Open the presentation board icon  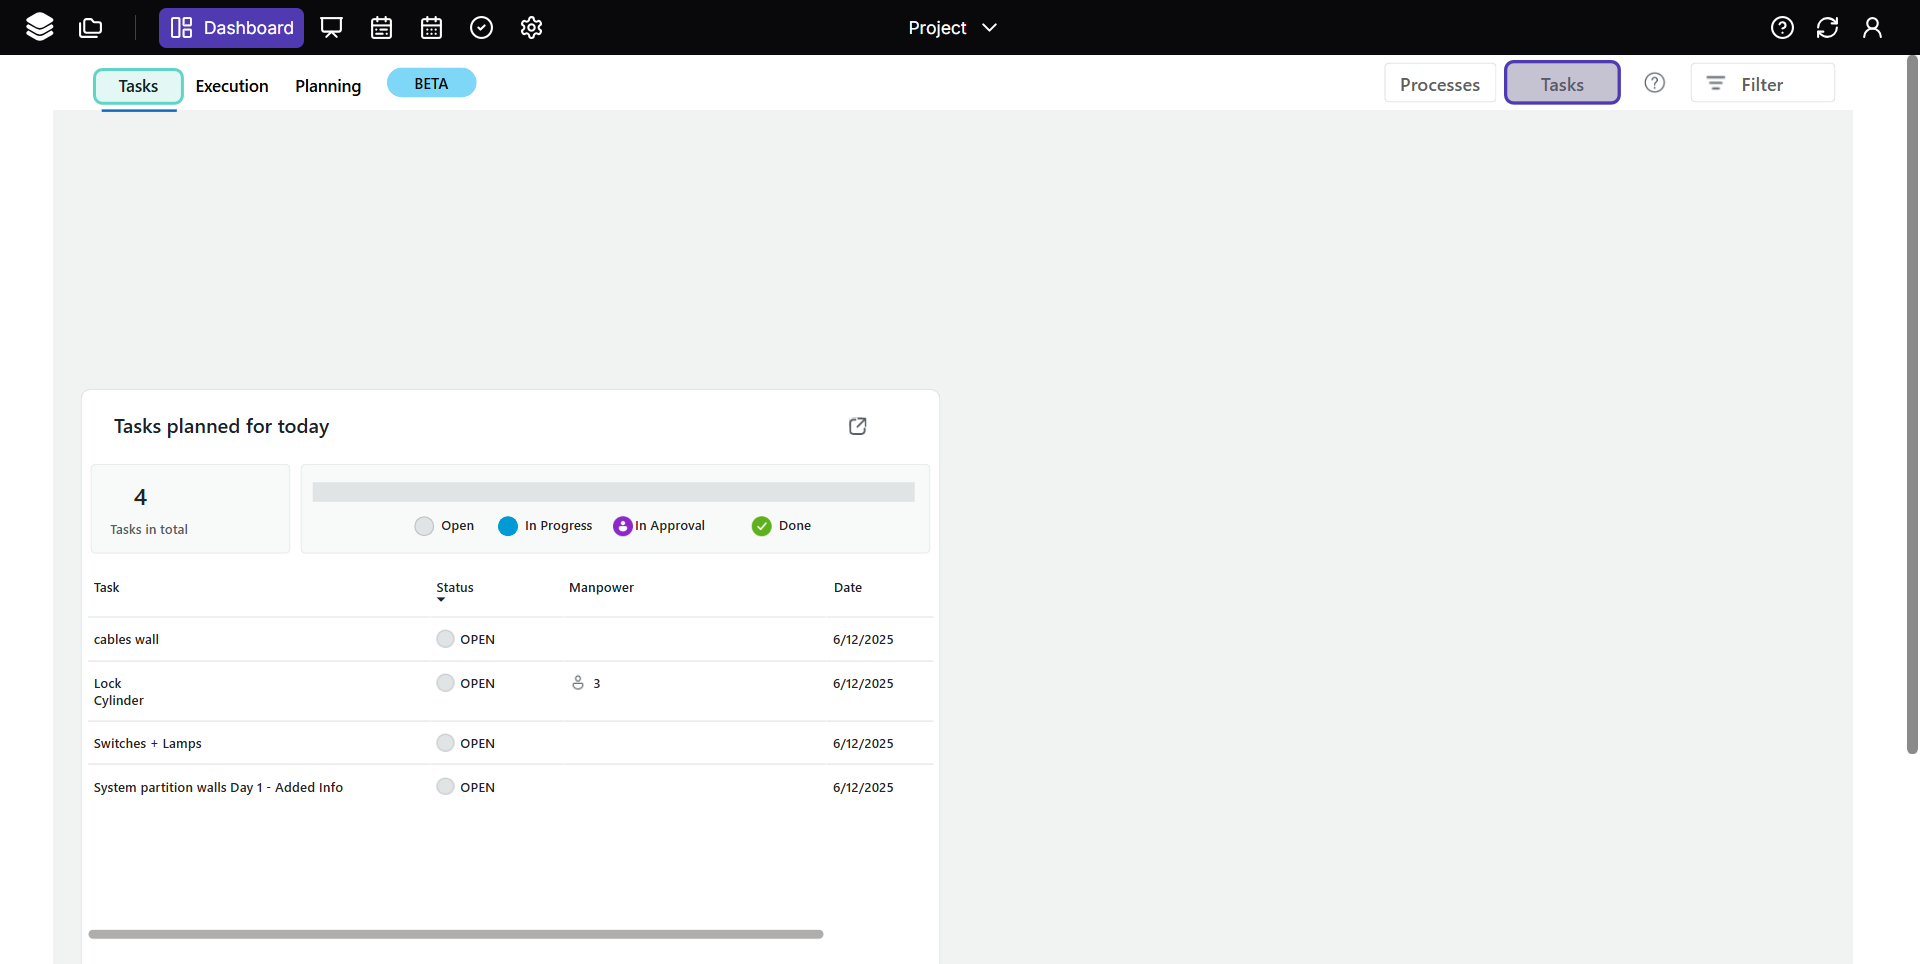pos(331,28)
